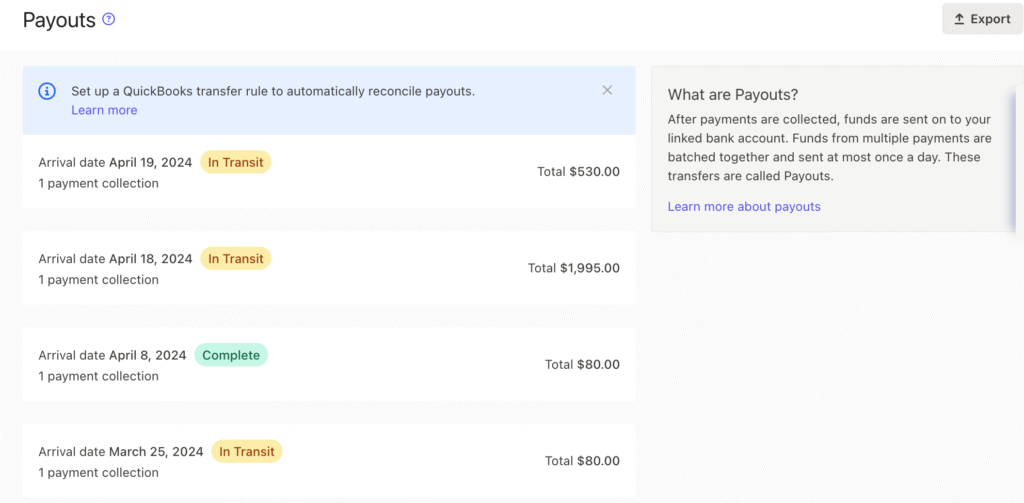Click the Total $1,995.00 amount
This screenshot has height=503, width=1024.
573,268
